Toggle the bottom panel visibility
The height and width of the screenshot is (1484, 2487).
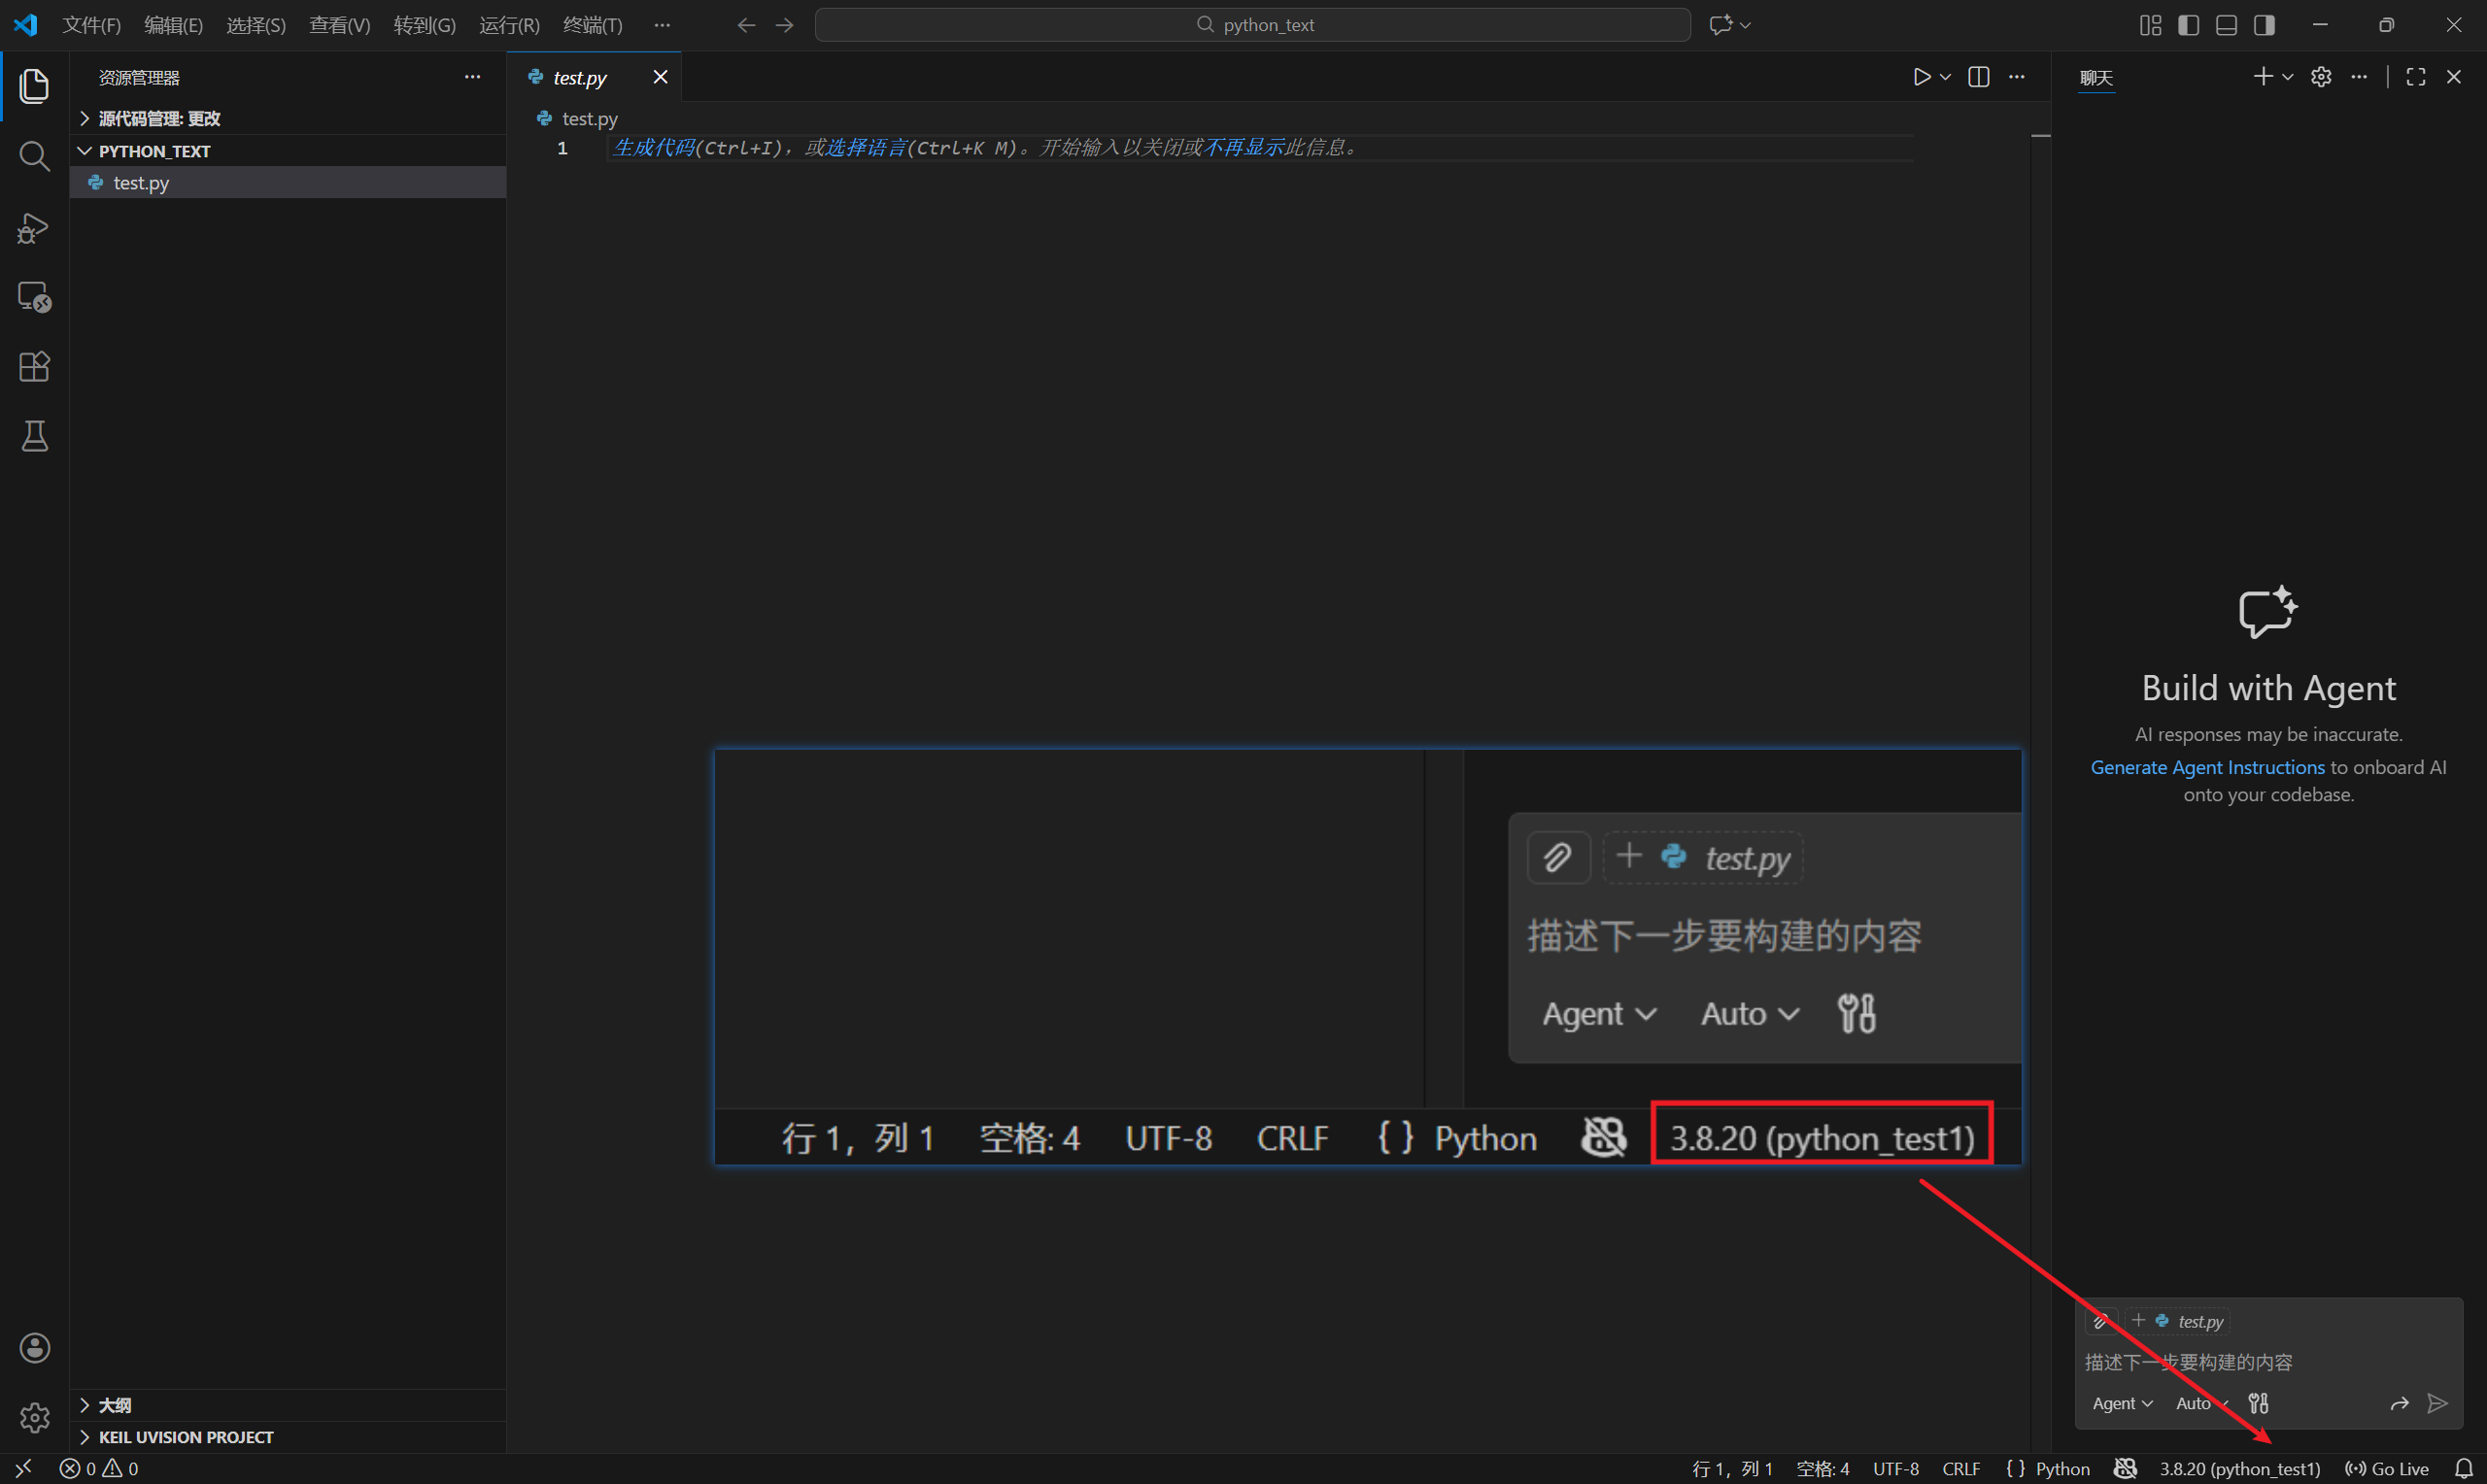pyautogui.click(x=2226, y=25)
